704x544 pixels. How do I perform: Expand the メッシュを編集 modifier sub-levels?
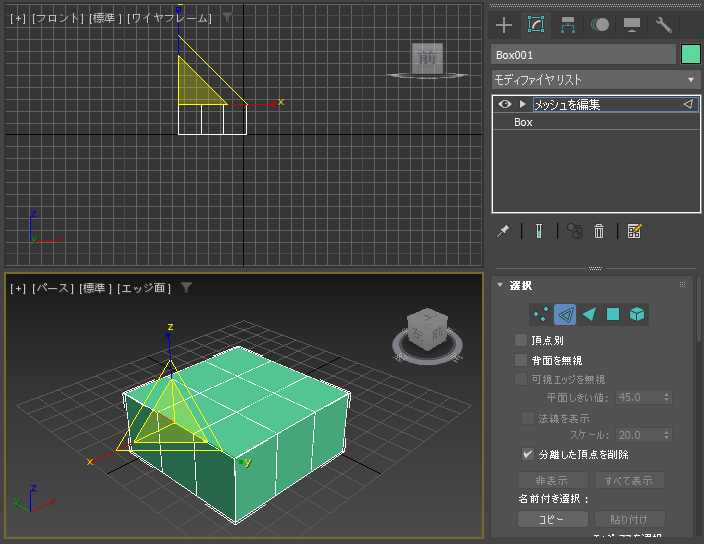(522, 104)
